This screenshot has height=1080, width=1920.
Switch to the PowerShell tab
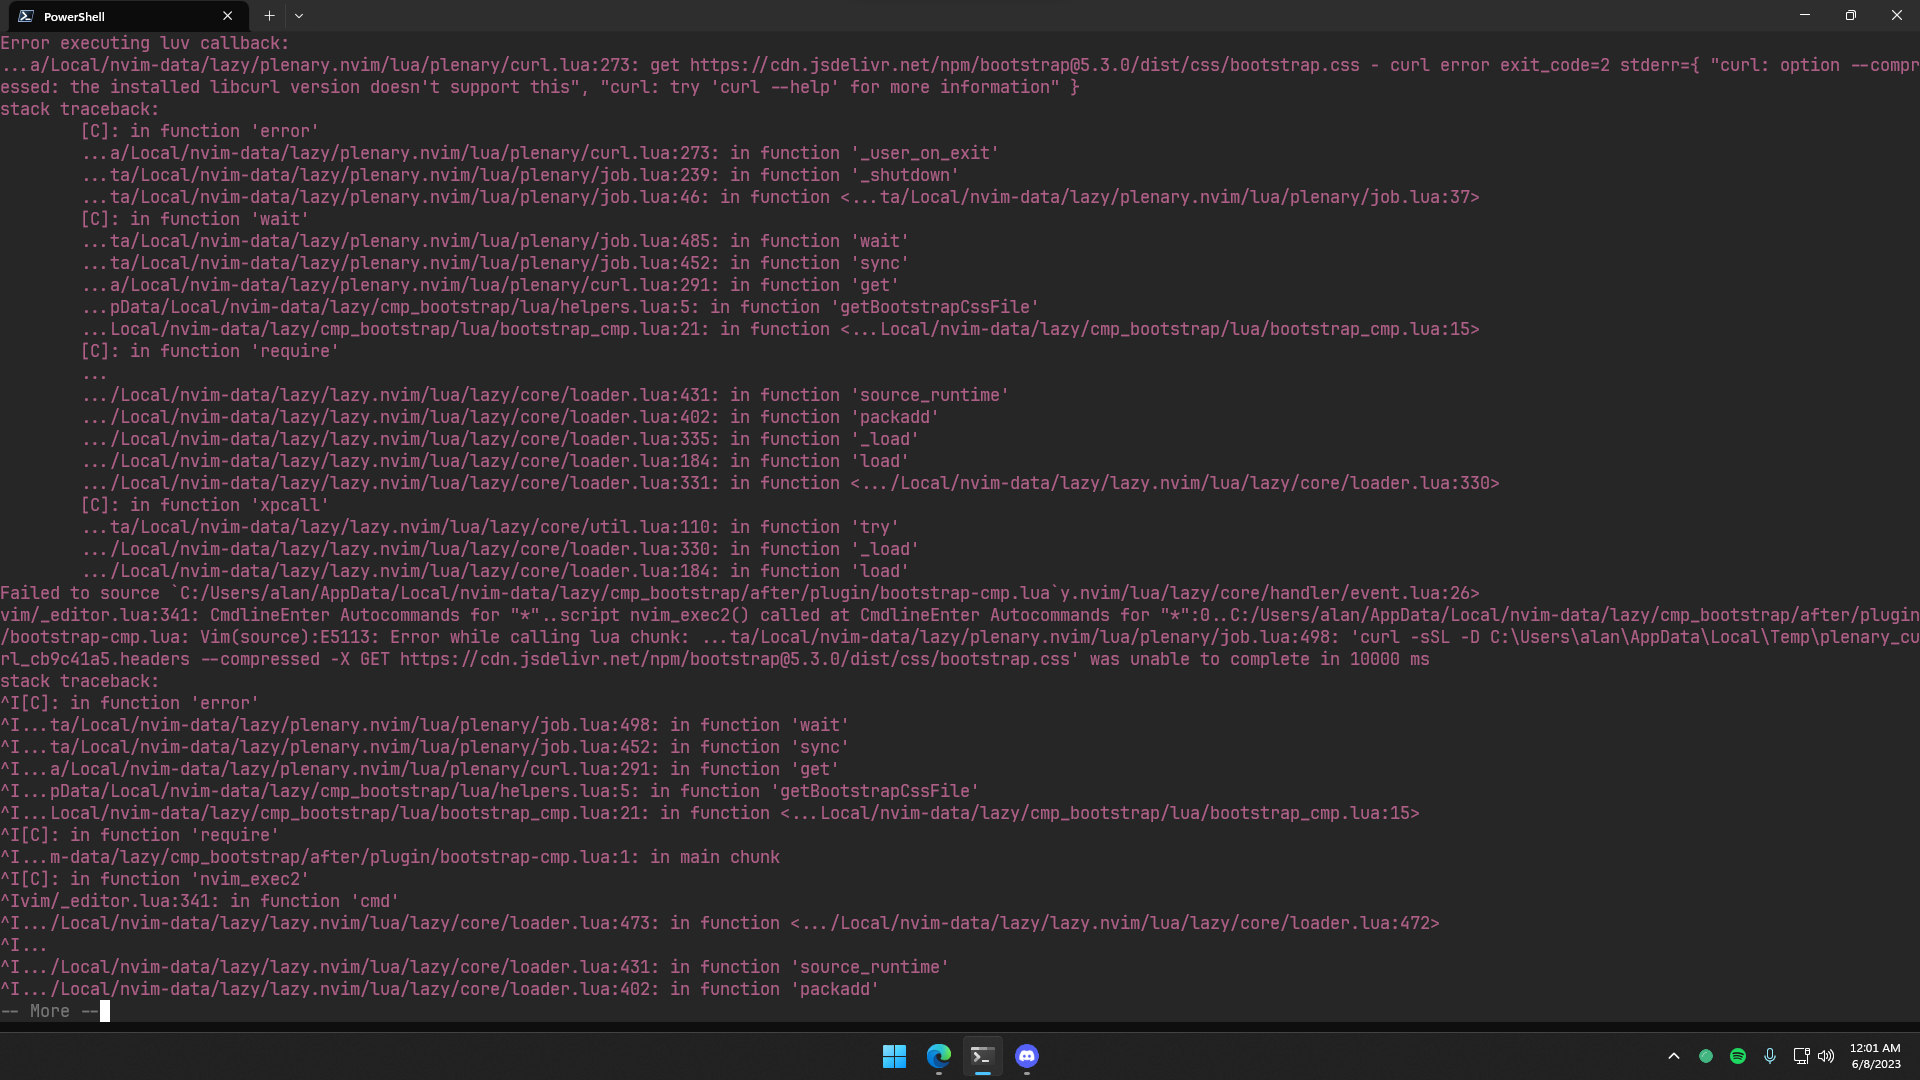(x=110, y=16)
